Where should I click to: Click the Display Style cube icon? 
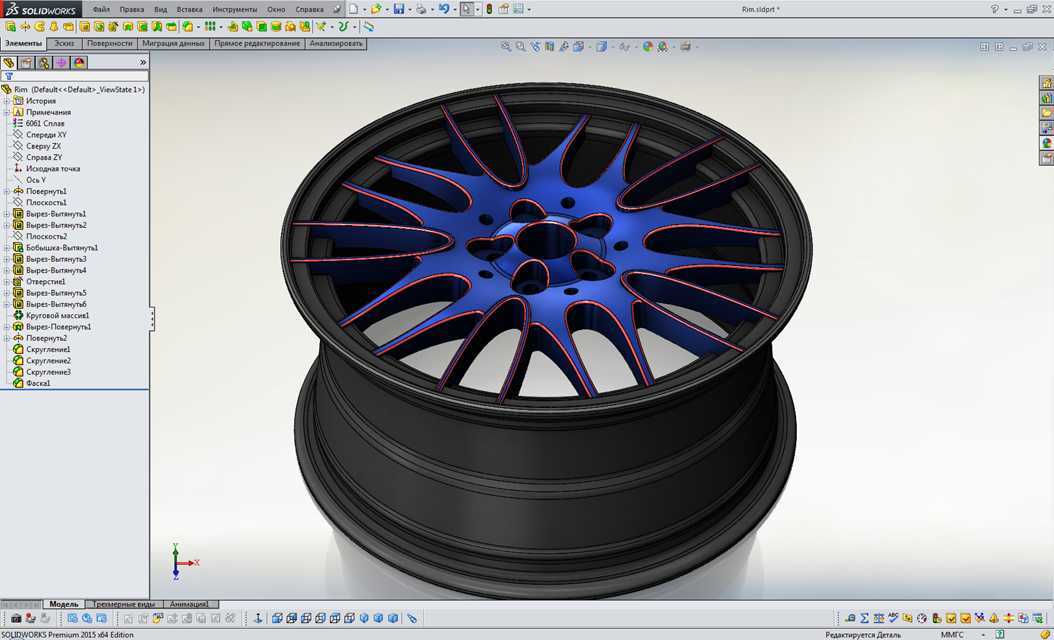tap(602, 46)
